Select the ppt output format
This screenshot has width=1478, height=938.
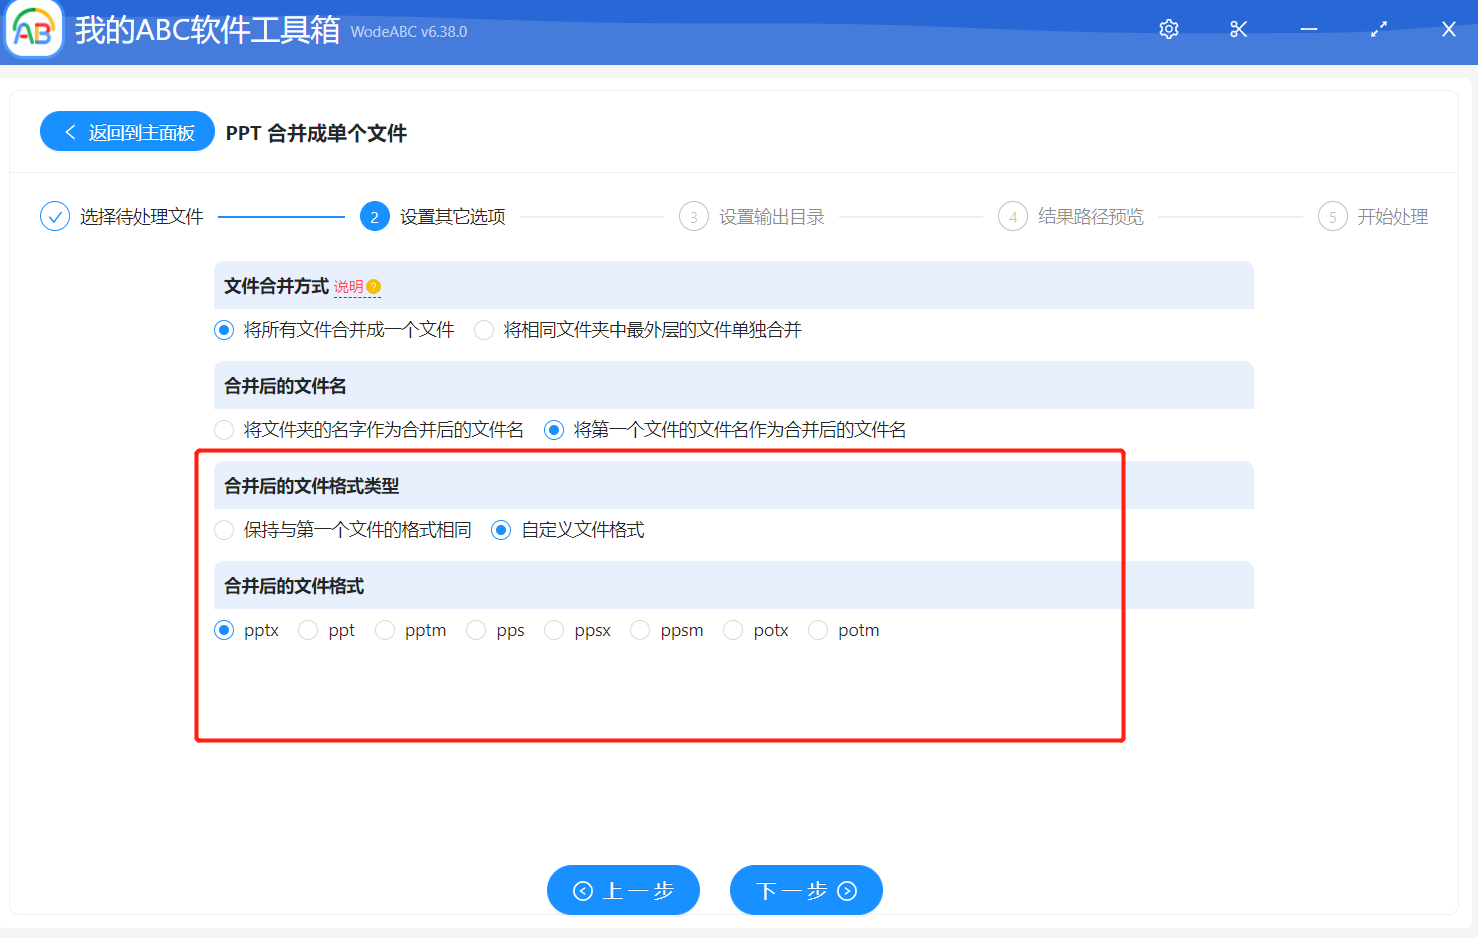tap(307, 630)
